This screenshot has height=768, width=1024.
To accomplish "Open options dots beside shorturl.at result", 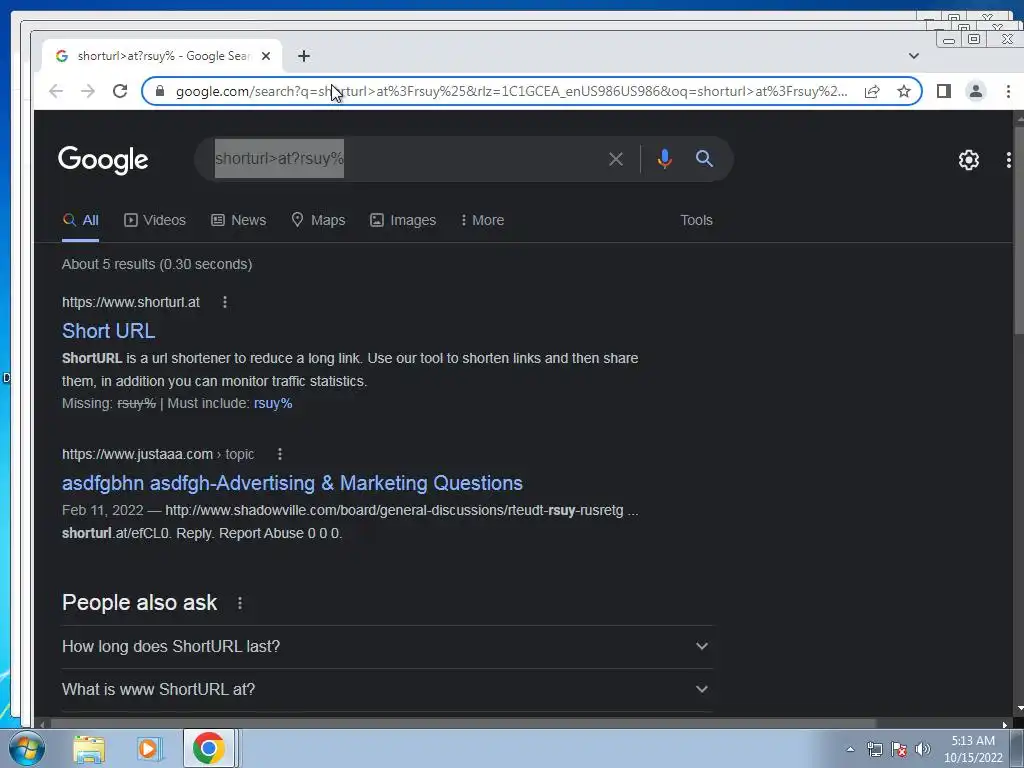I will point(225,302).
